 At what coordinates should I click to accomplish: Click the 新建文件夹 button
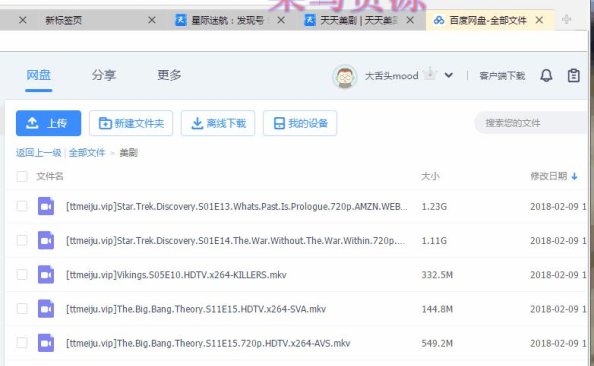pyautogui.click(x=131, y=123)
